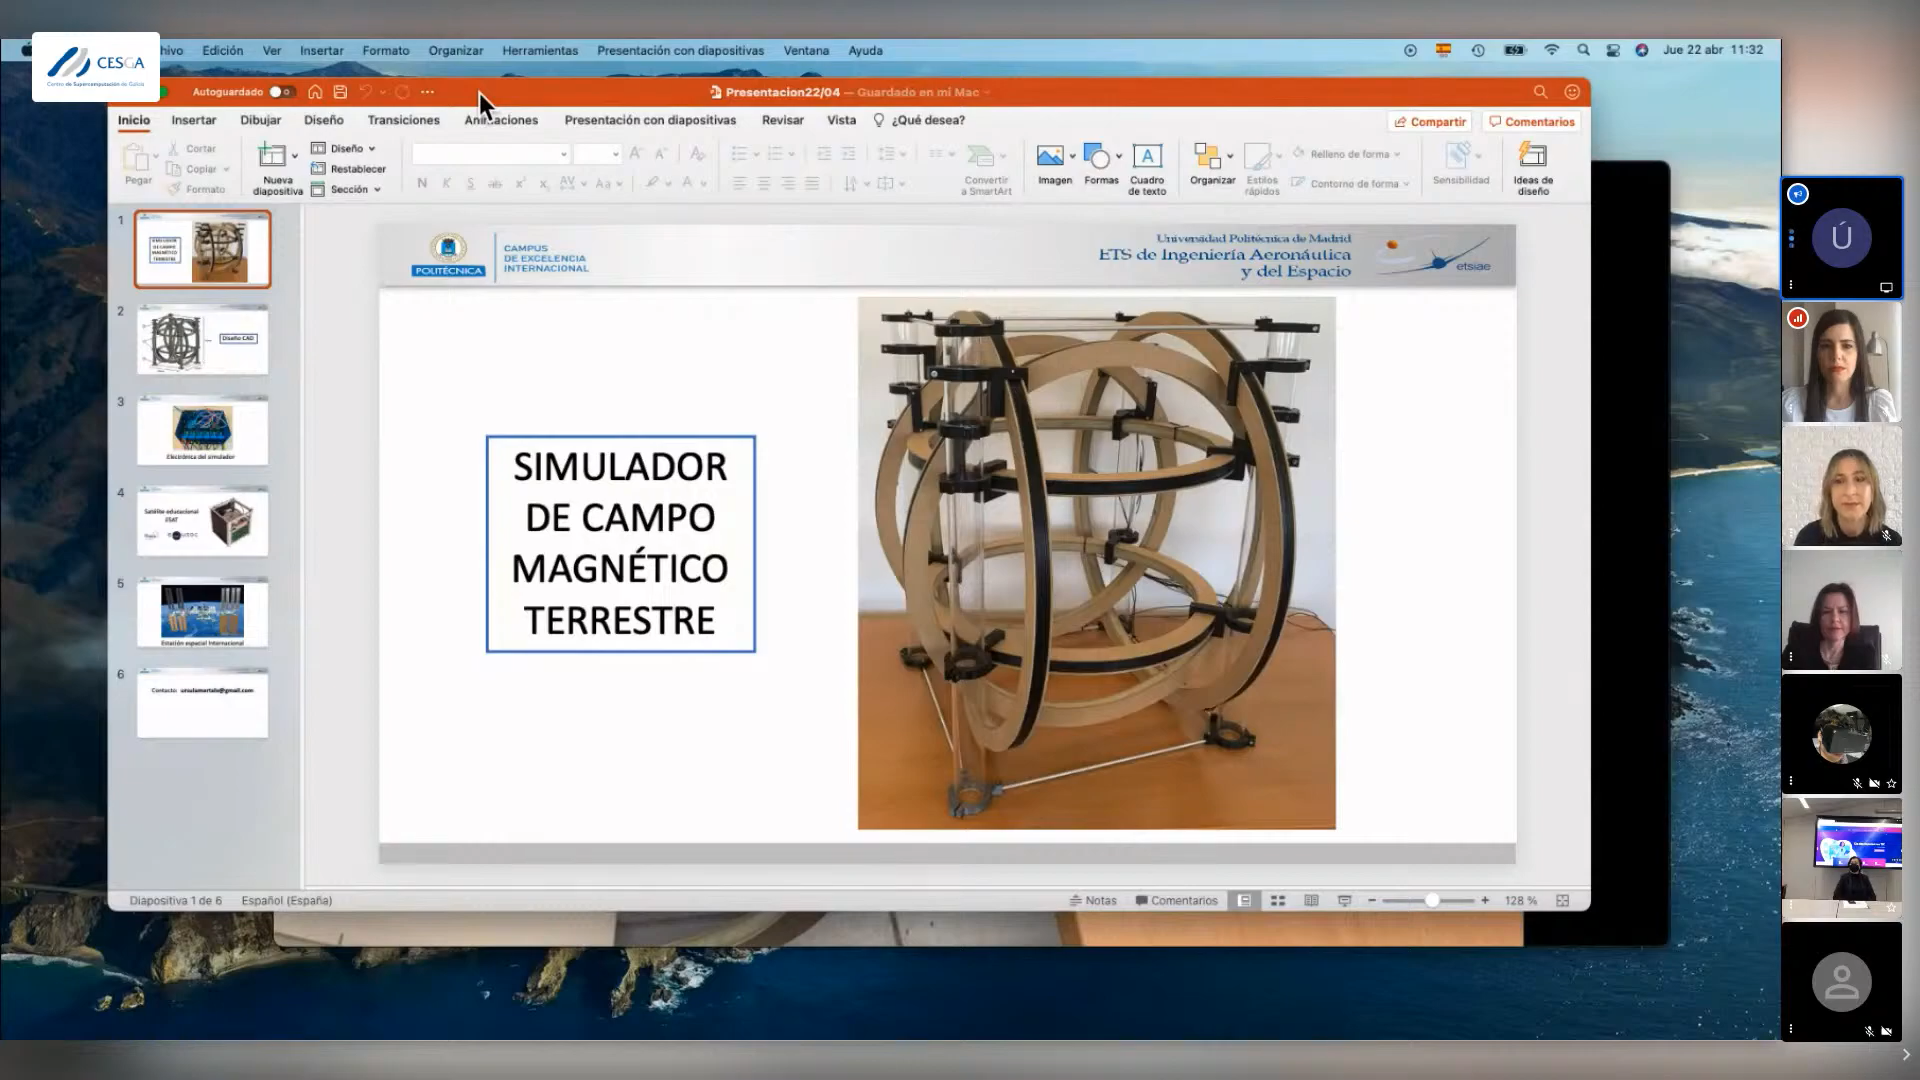
Task: Click Español (España) language indicator
Action: pyautogui.click(x=287, y=901)
